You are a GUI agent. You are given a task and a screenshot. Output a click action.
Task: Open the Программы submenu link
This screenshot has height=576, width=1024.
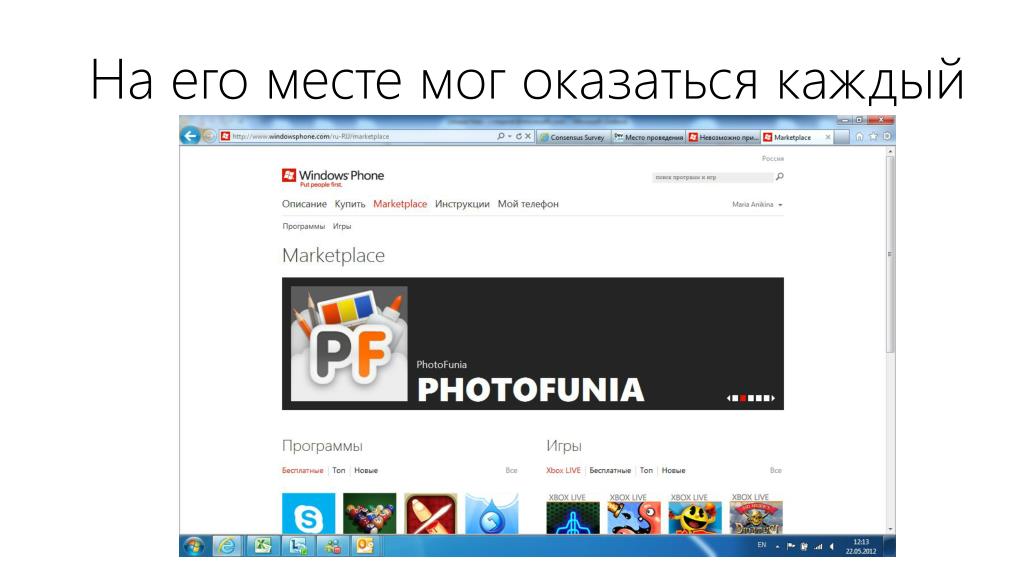304,226
